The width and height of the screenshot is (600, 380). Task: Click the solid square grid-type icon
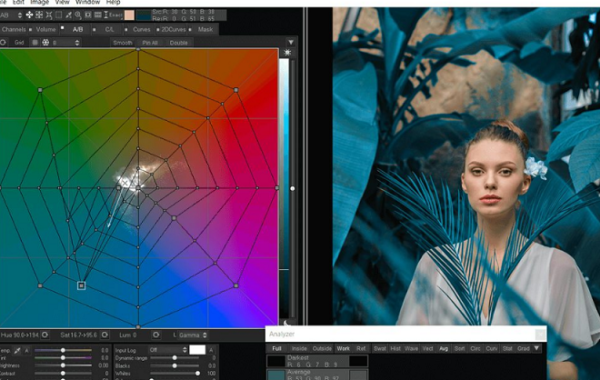click(x=35, y=42)
